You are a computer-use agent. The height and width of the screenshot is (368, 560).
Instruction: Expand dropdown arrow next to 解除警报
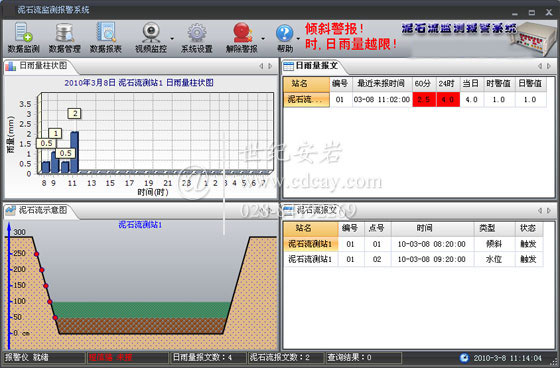click(x=263, y=39)
